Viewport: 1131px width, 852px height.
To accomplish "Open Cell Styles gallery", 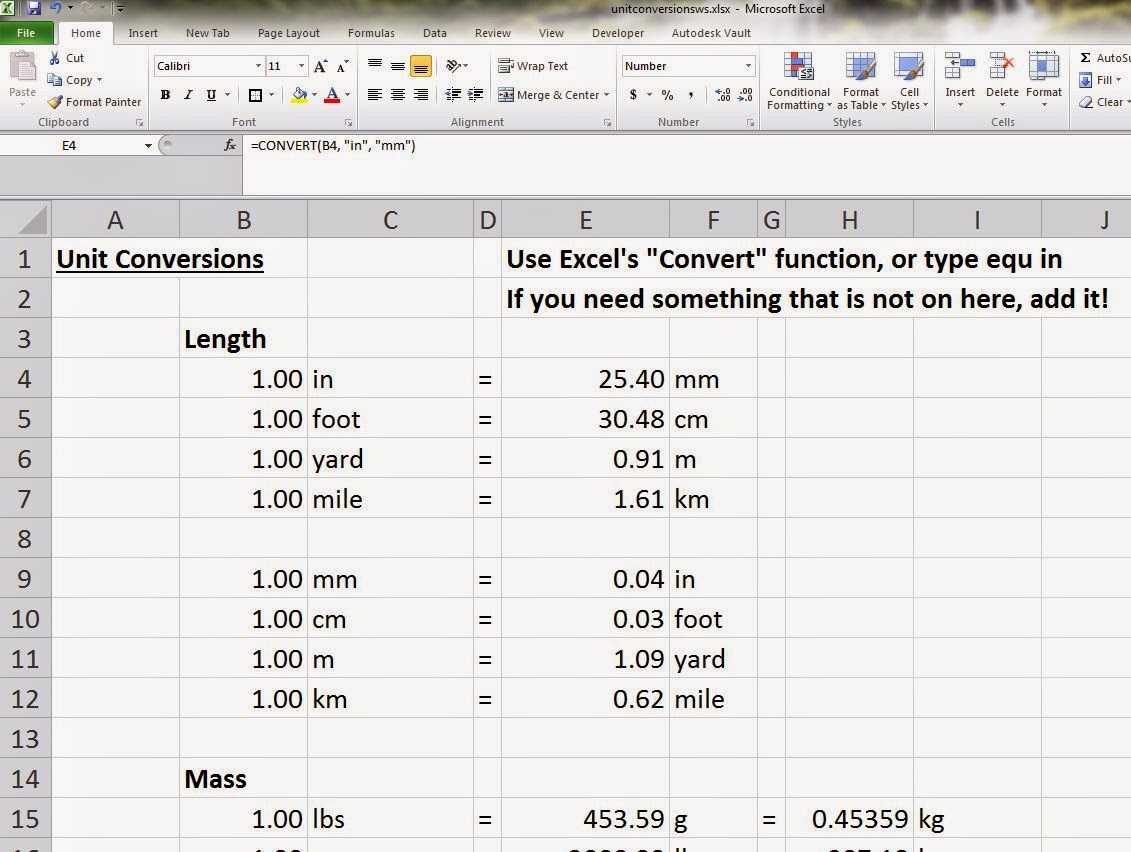I will coord(909,82).
